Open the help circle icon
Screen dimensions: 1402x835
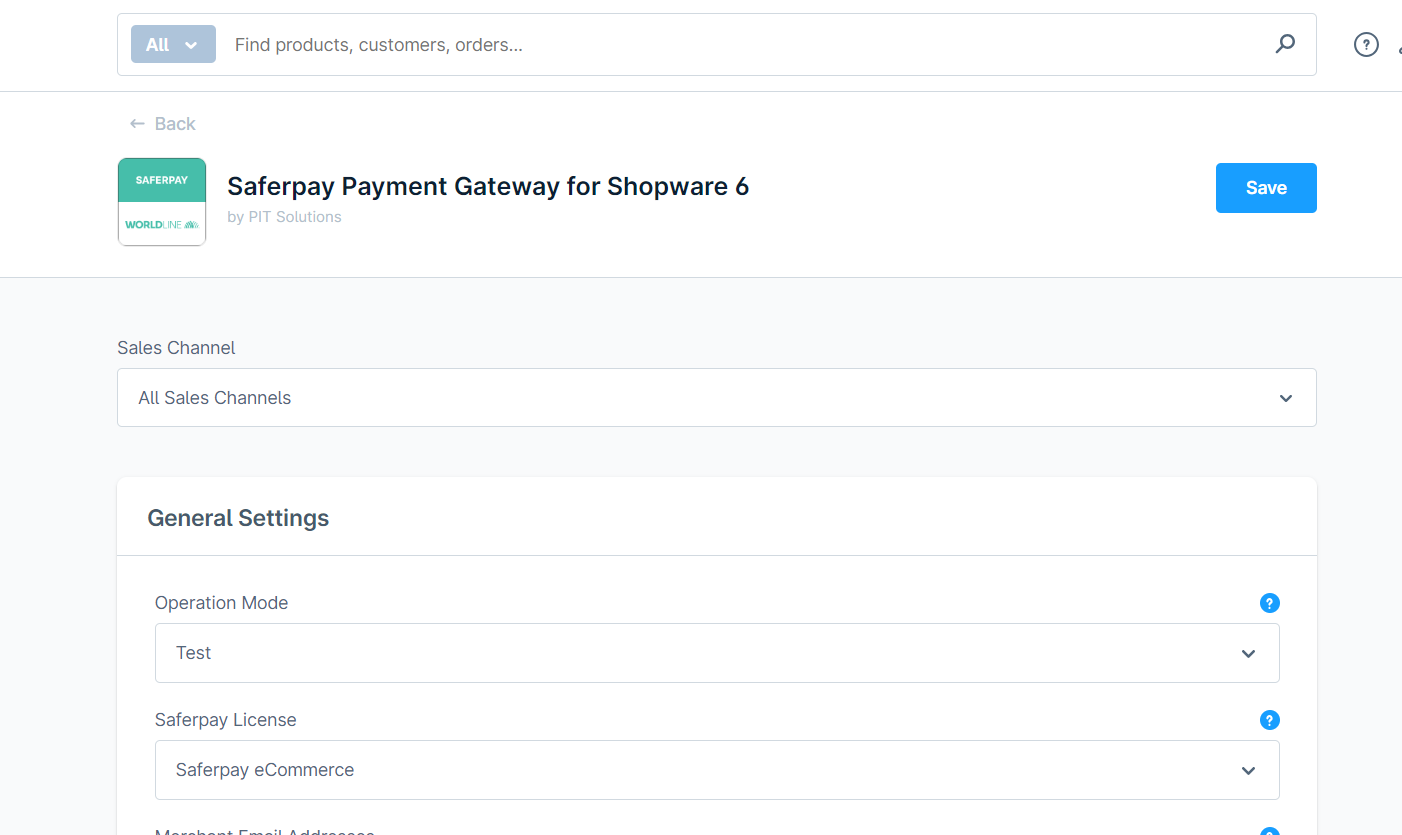(x=1366, y=44)
